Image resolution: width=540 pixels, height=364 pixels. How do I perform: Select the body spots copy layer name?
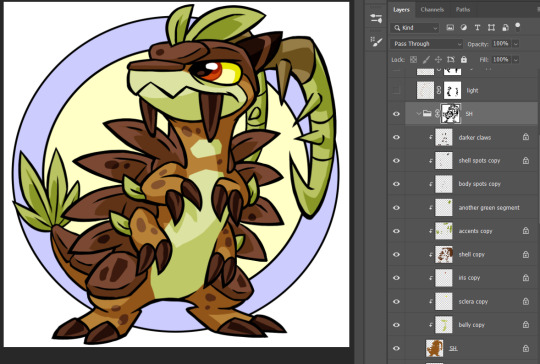coord(479,184)
